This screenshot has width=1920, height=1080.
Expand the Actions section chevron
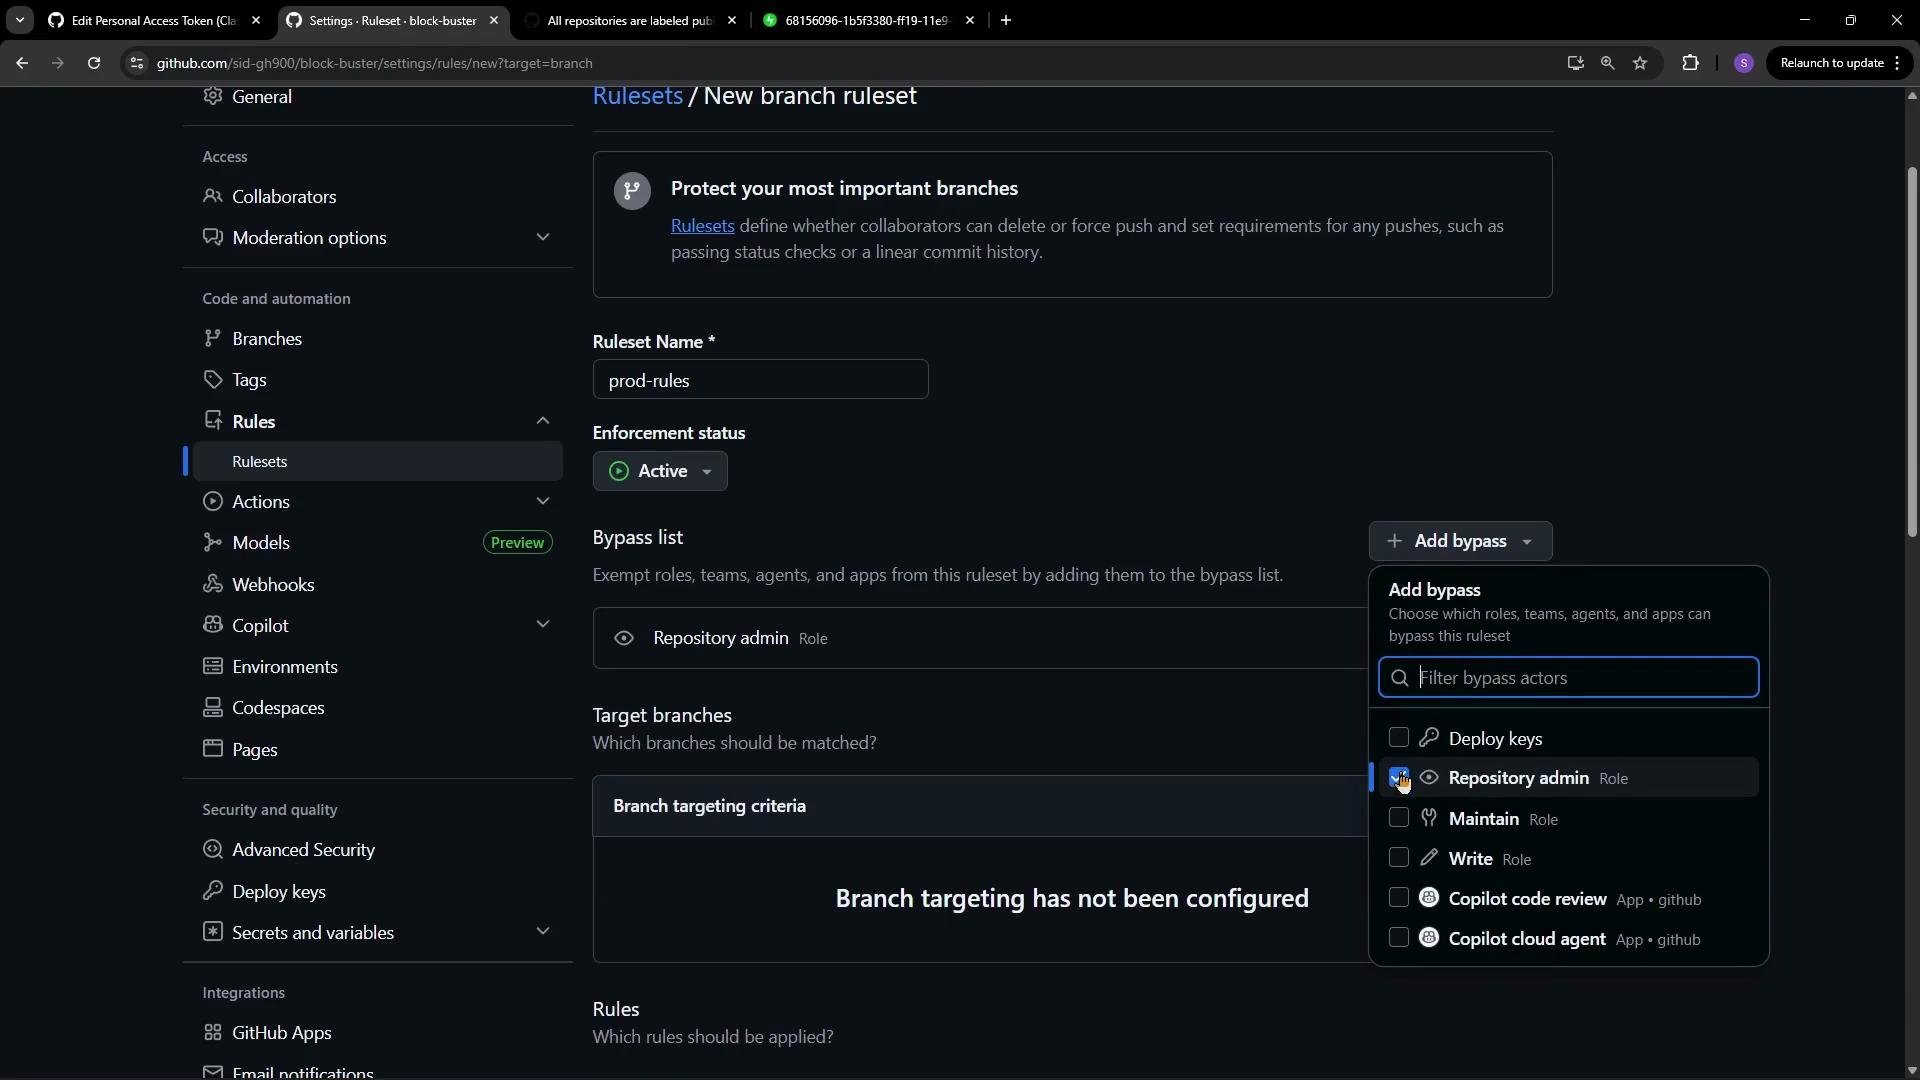(x=543, y=501)
